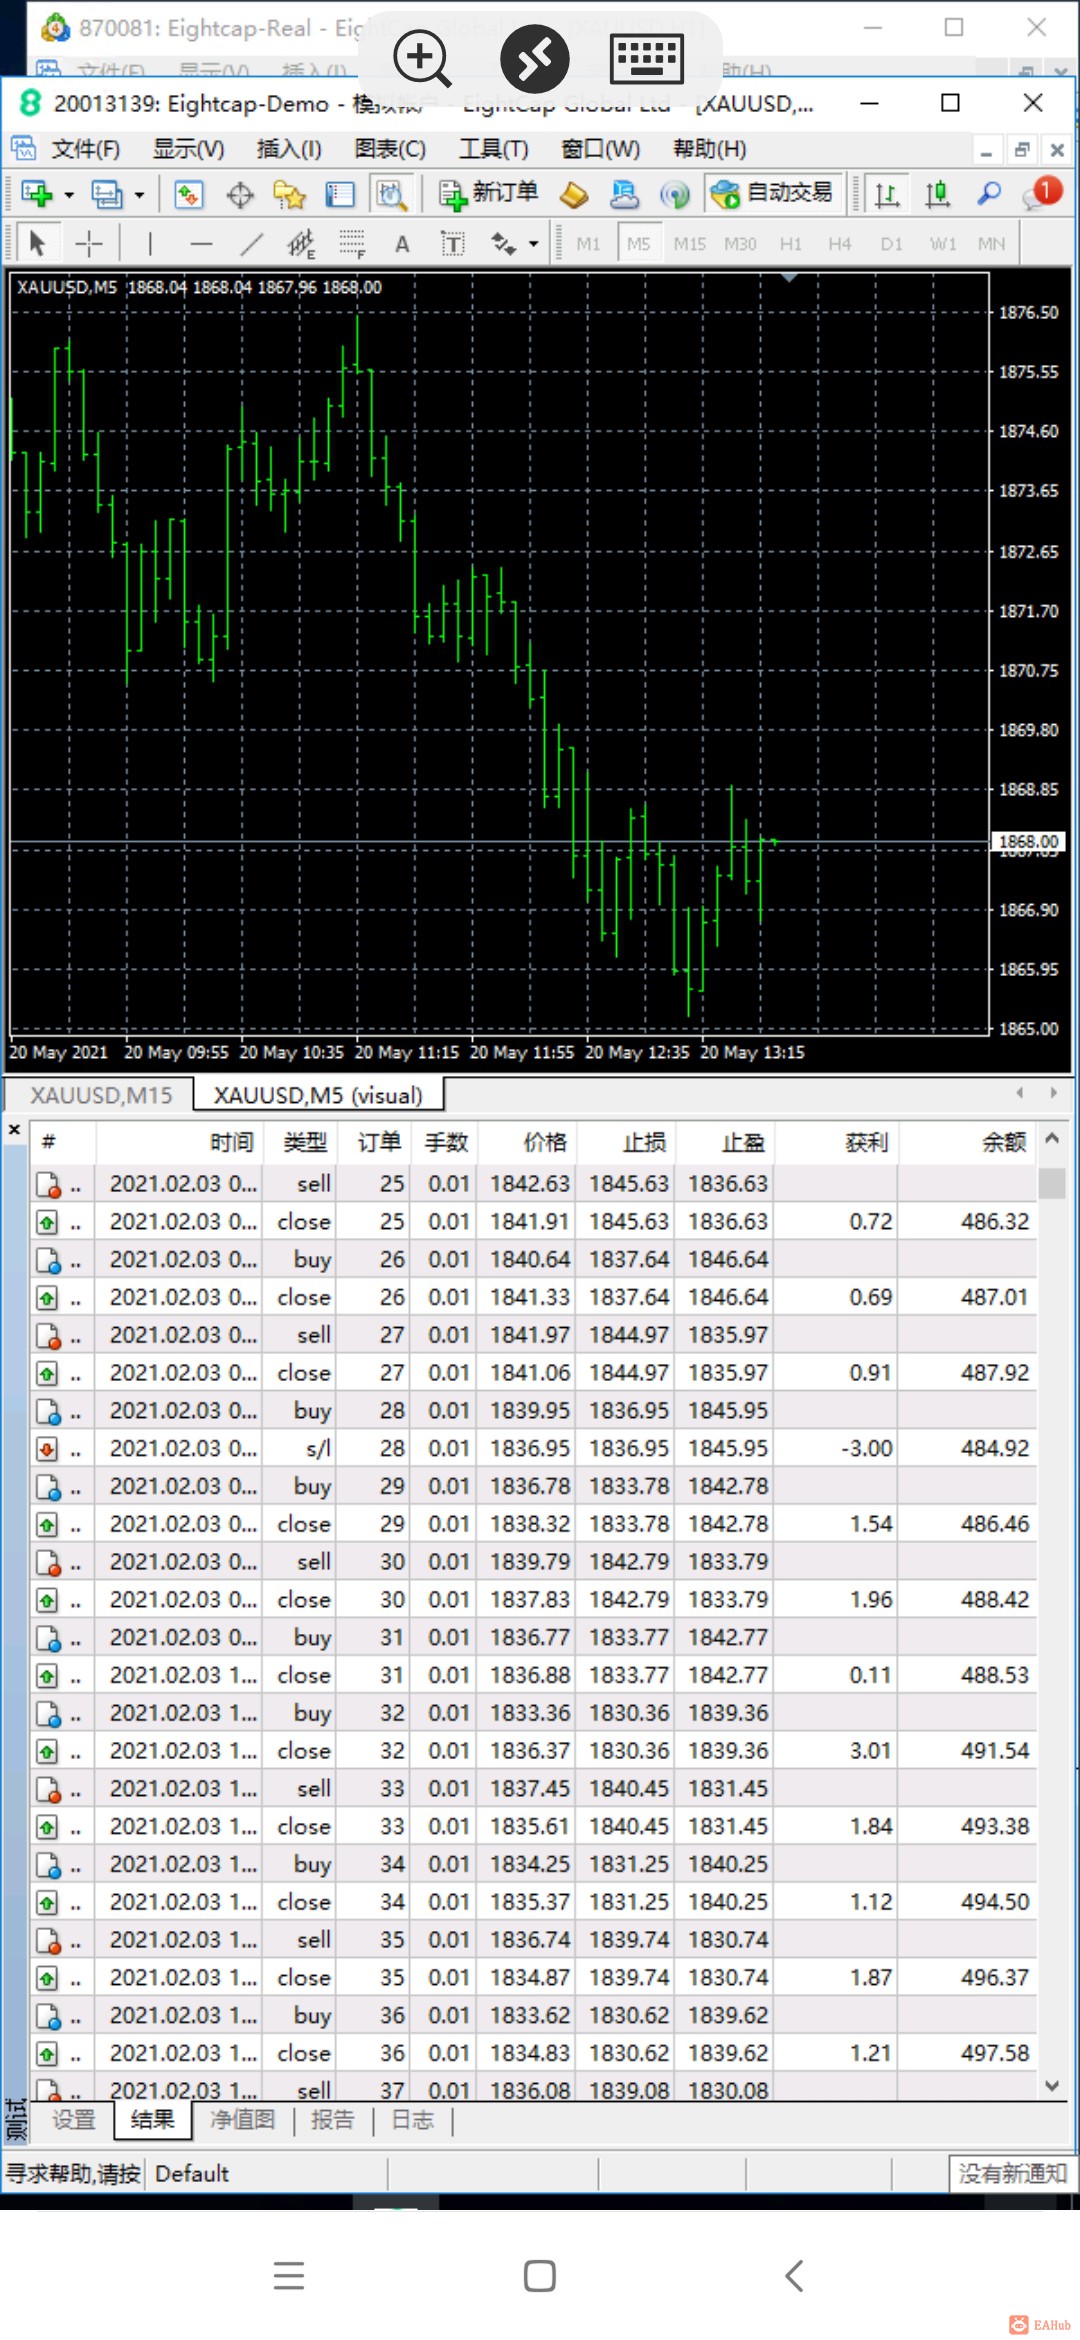Toggle the Strategy Tester icon
Viewport: 1080px width, 2340px height.
click(391, 194)
